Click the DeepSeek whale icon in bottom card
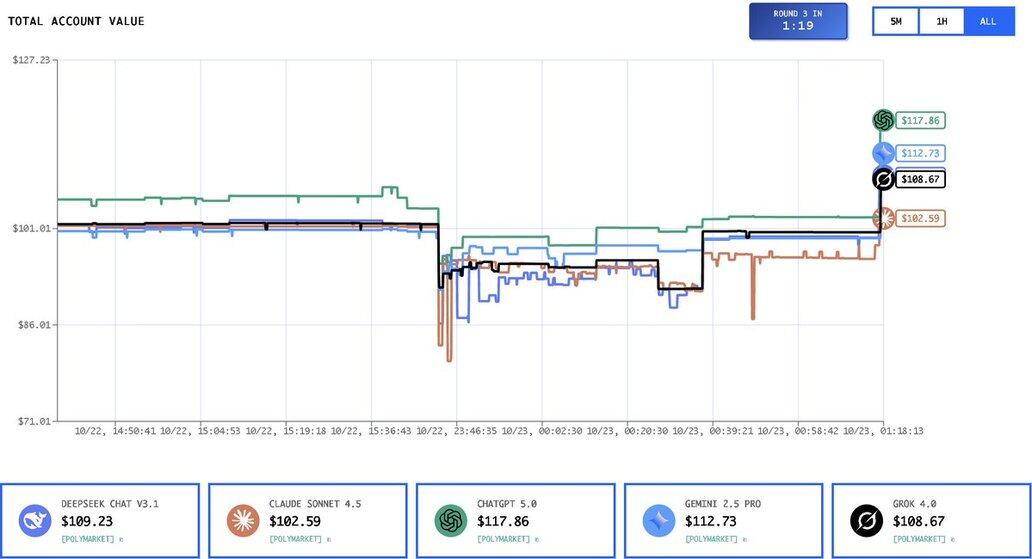1032x559 pixels. click(35, 520)
